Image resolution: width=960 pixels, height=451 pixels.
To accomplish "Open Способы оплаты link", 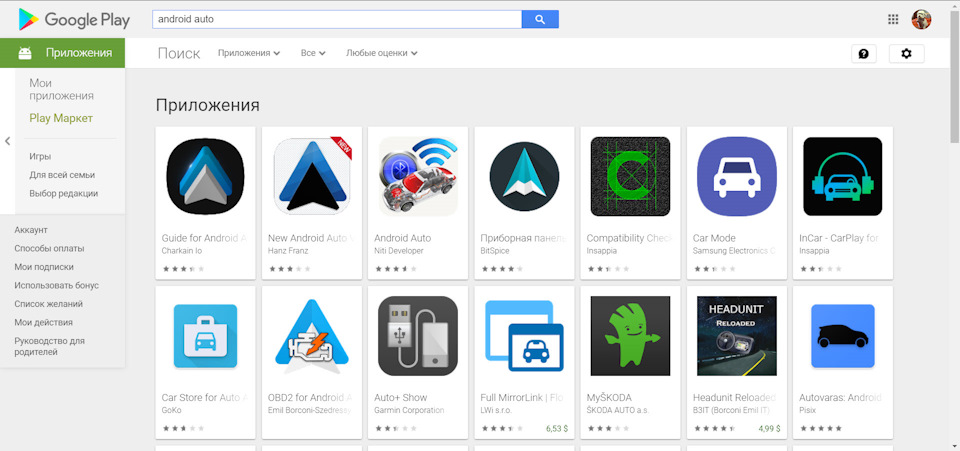I will click(49, 248).
